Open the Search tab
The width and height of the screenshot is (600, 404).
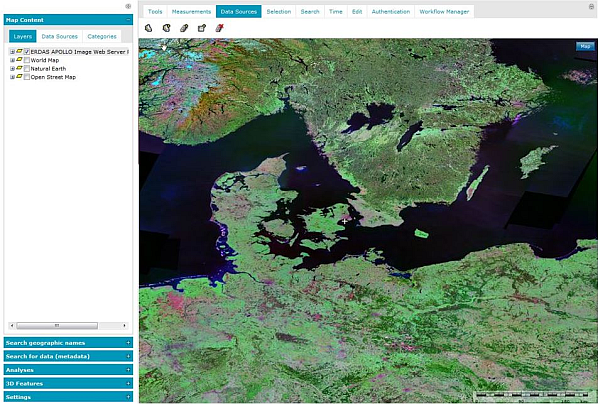(310, 11)
